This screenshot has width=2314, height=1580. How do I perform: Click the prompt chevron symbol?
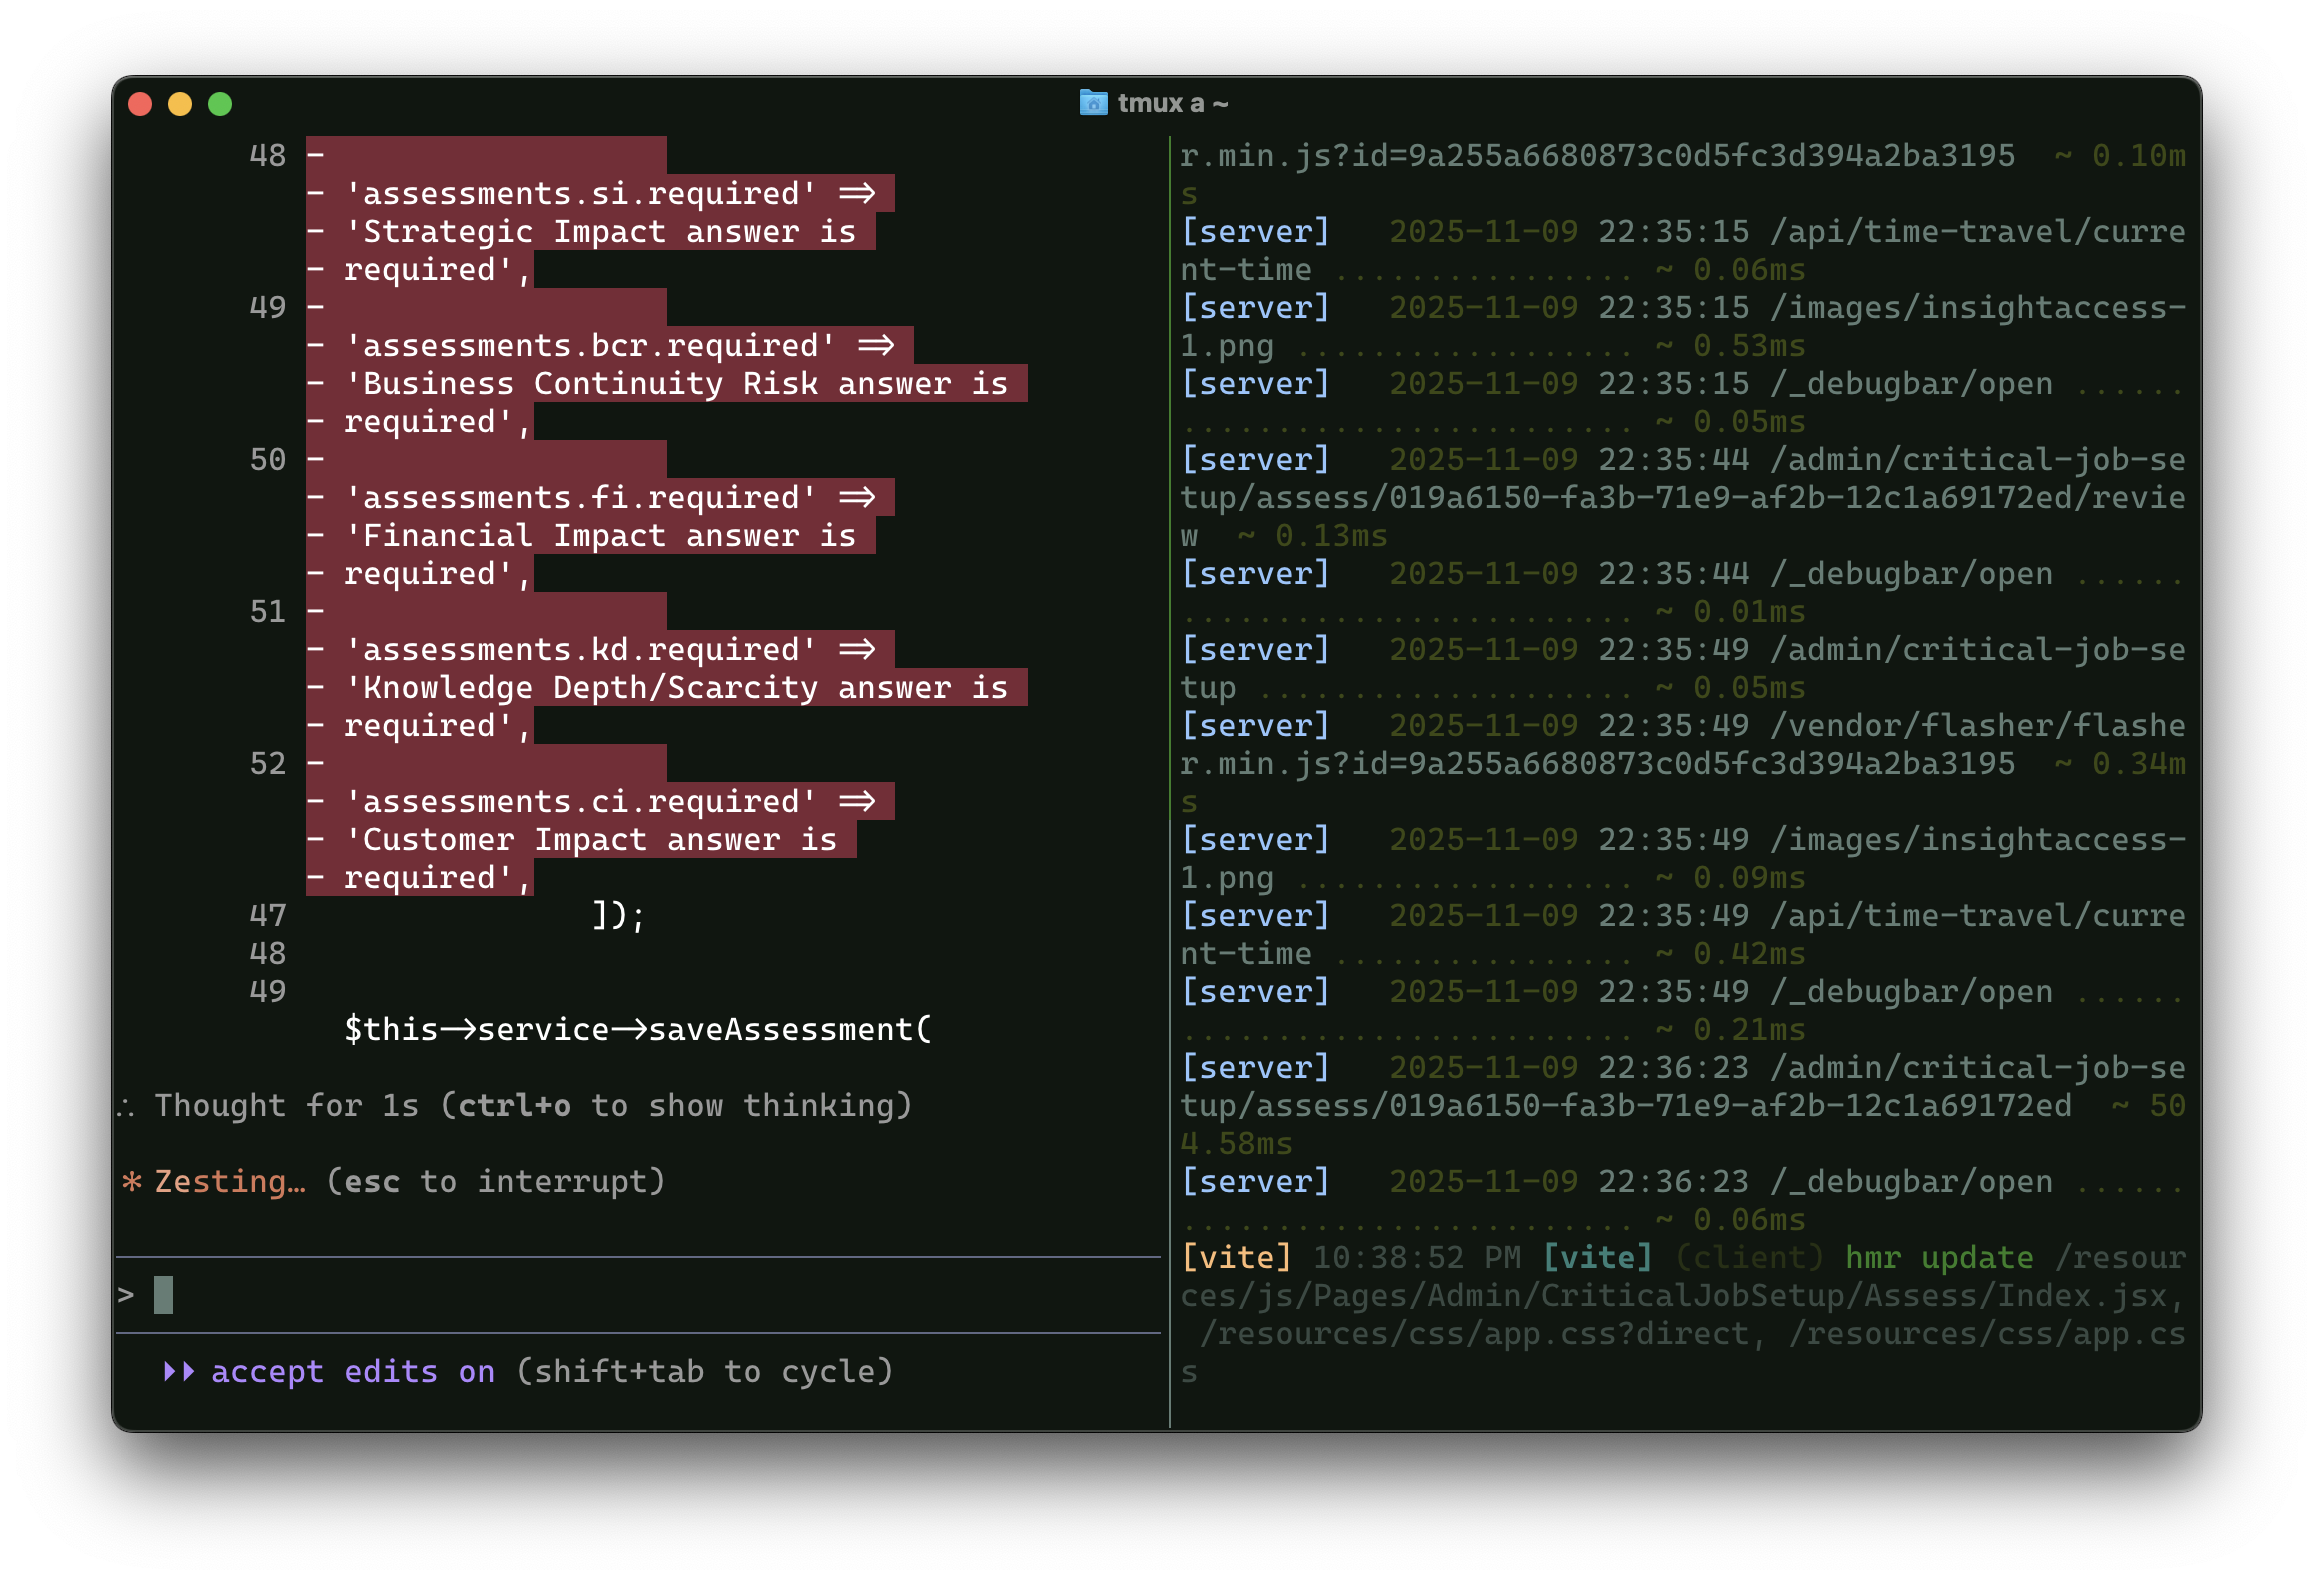tap(126, 1295)
